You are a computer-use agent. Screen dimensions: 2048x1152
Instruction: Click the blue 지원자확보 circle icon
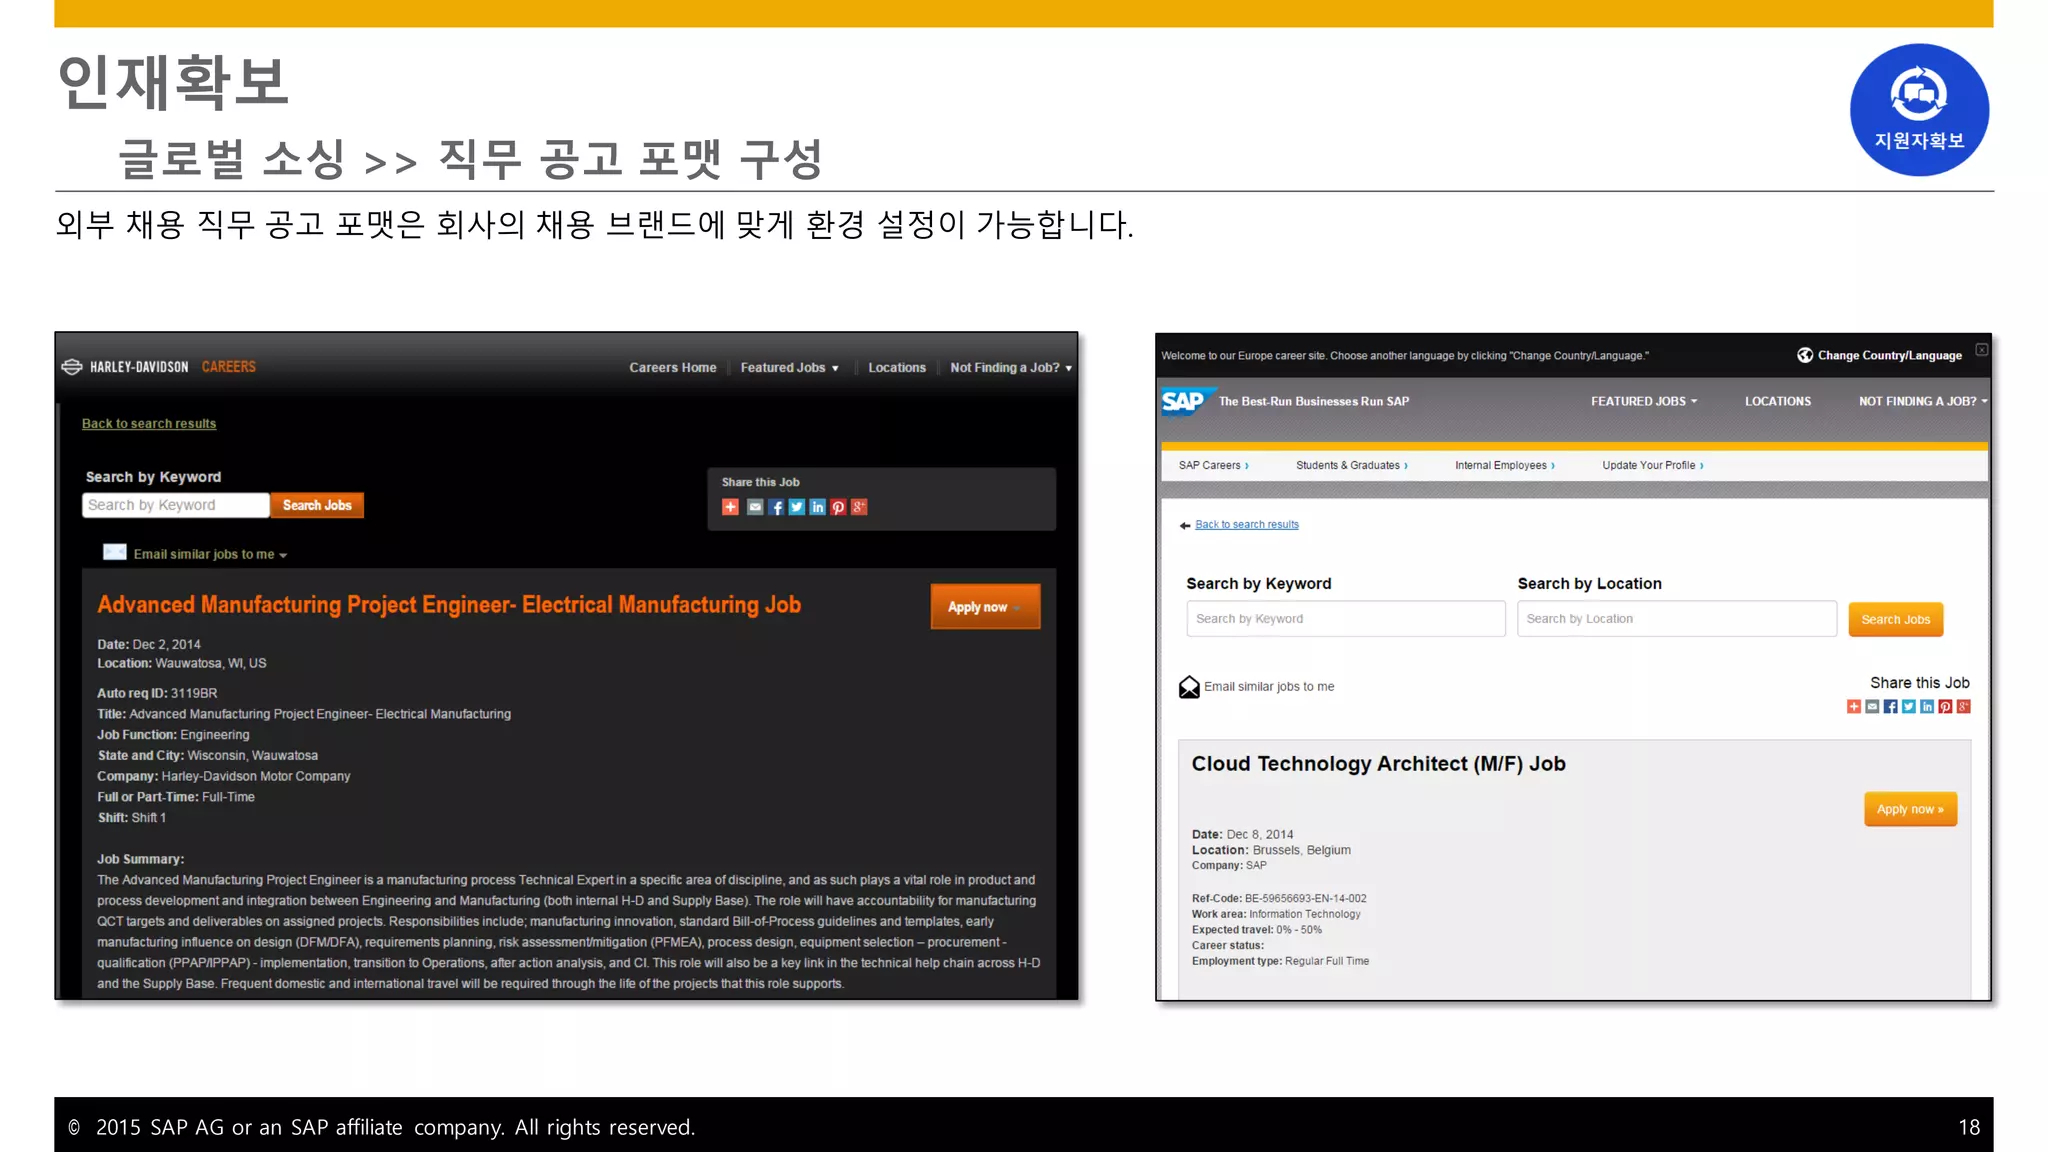point(1919,110)
